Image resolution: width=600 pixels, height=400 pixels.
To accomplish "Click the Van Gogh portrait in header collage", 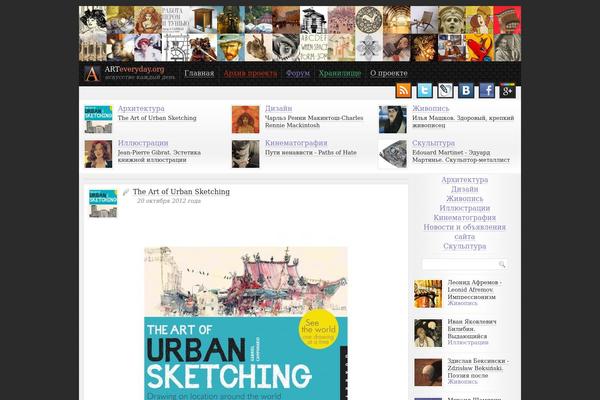I will tap(230, 47).
